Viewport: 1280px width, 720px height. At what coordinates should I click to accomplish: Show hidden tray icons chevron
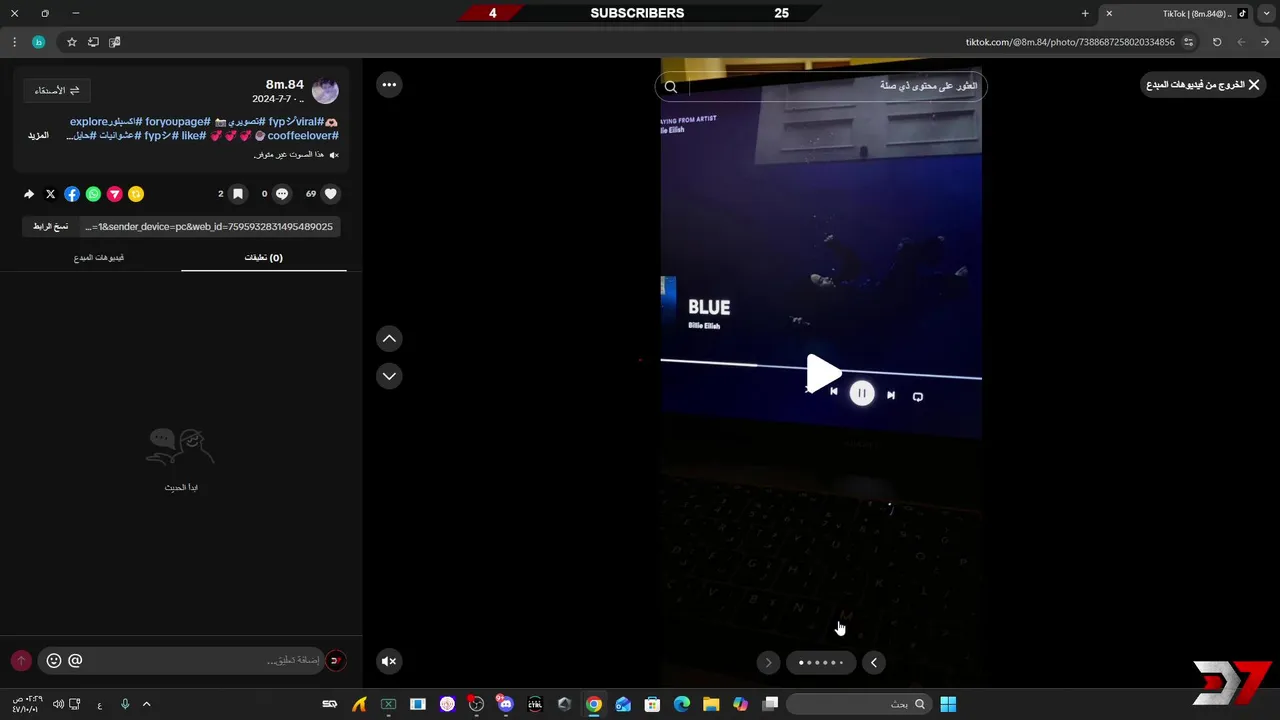146,704
